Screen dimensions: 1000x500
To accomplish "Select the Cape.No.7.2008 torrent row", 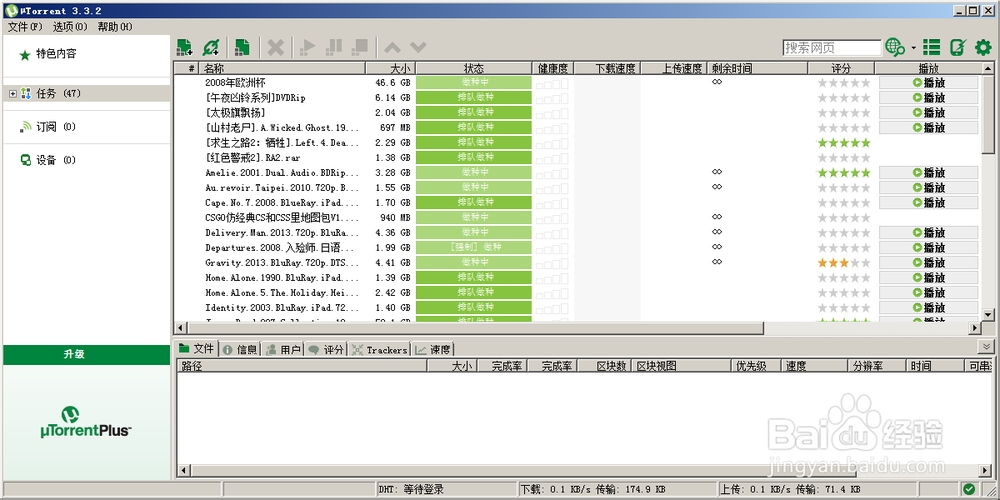I will (577, 203).
